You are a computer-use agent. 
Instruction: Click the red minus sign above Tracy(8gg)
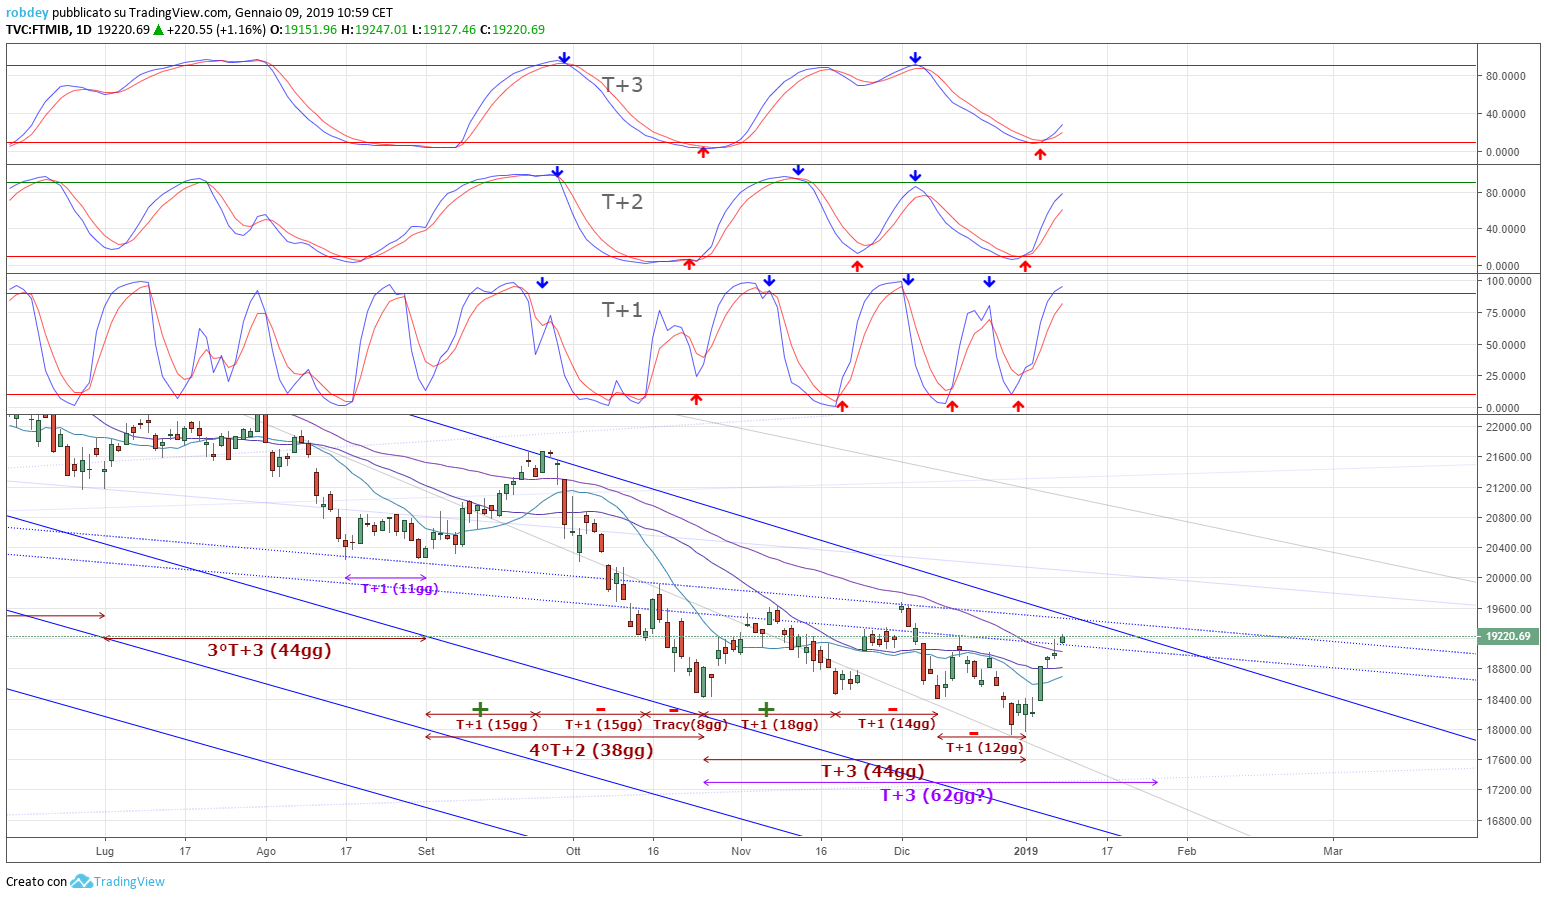pyautogui.click(x=674, y=710)
